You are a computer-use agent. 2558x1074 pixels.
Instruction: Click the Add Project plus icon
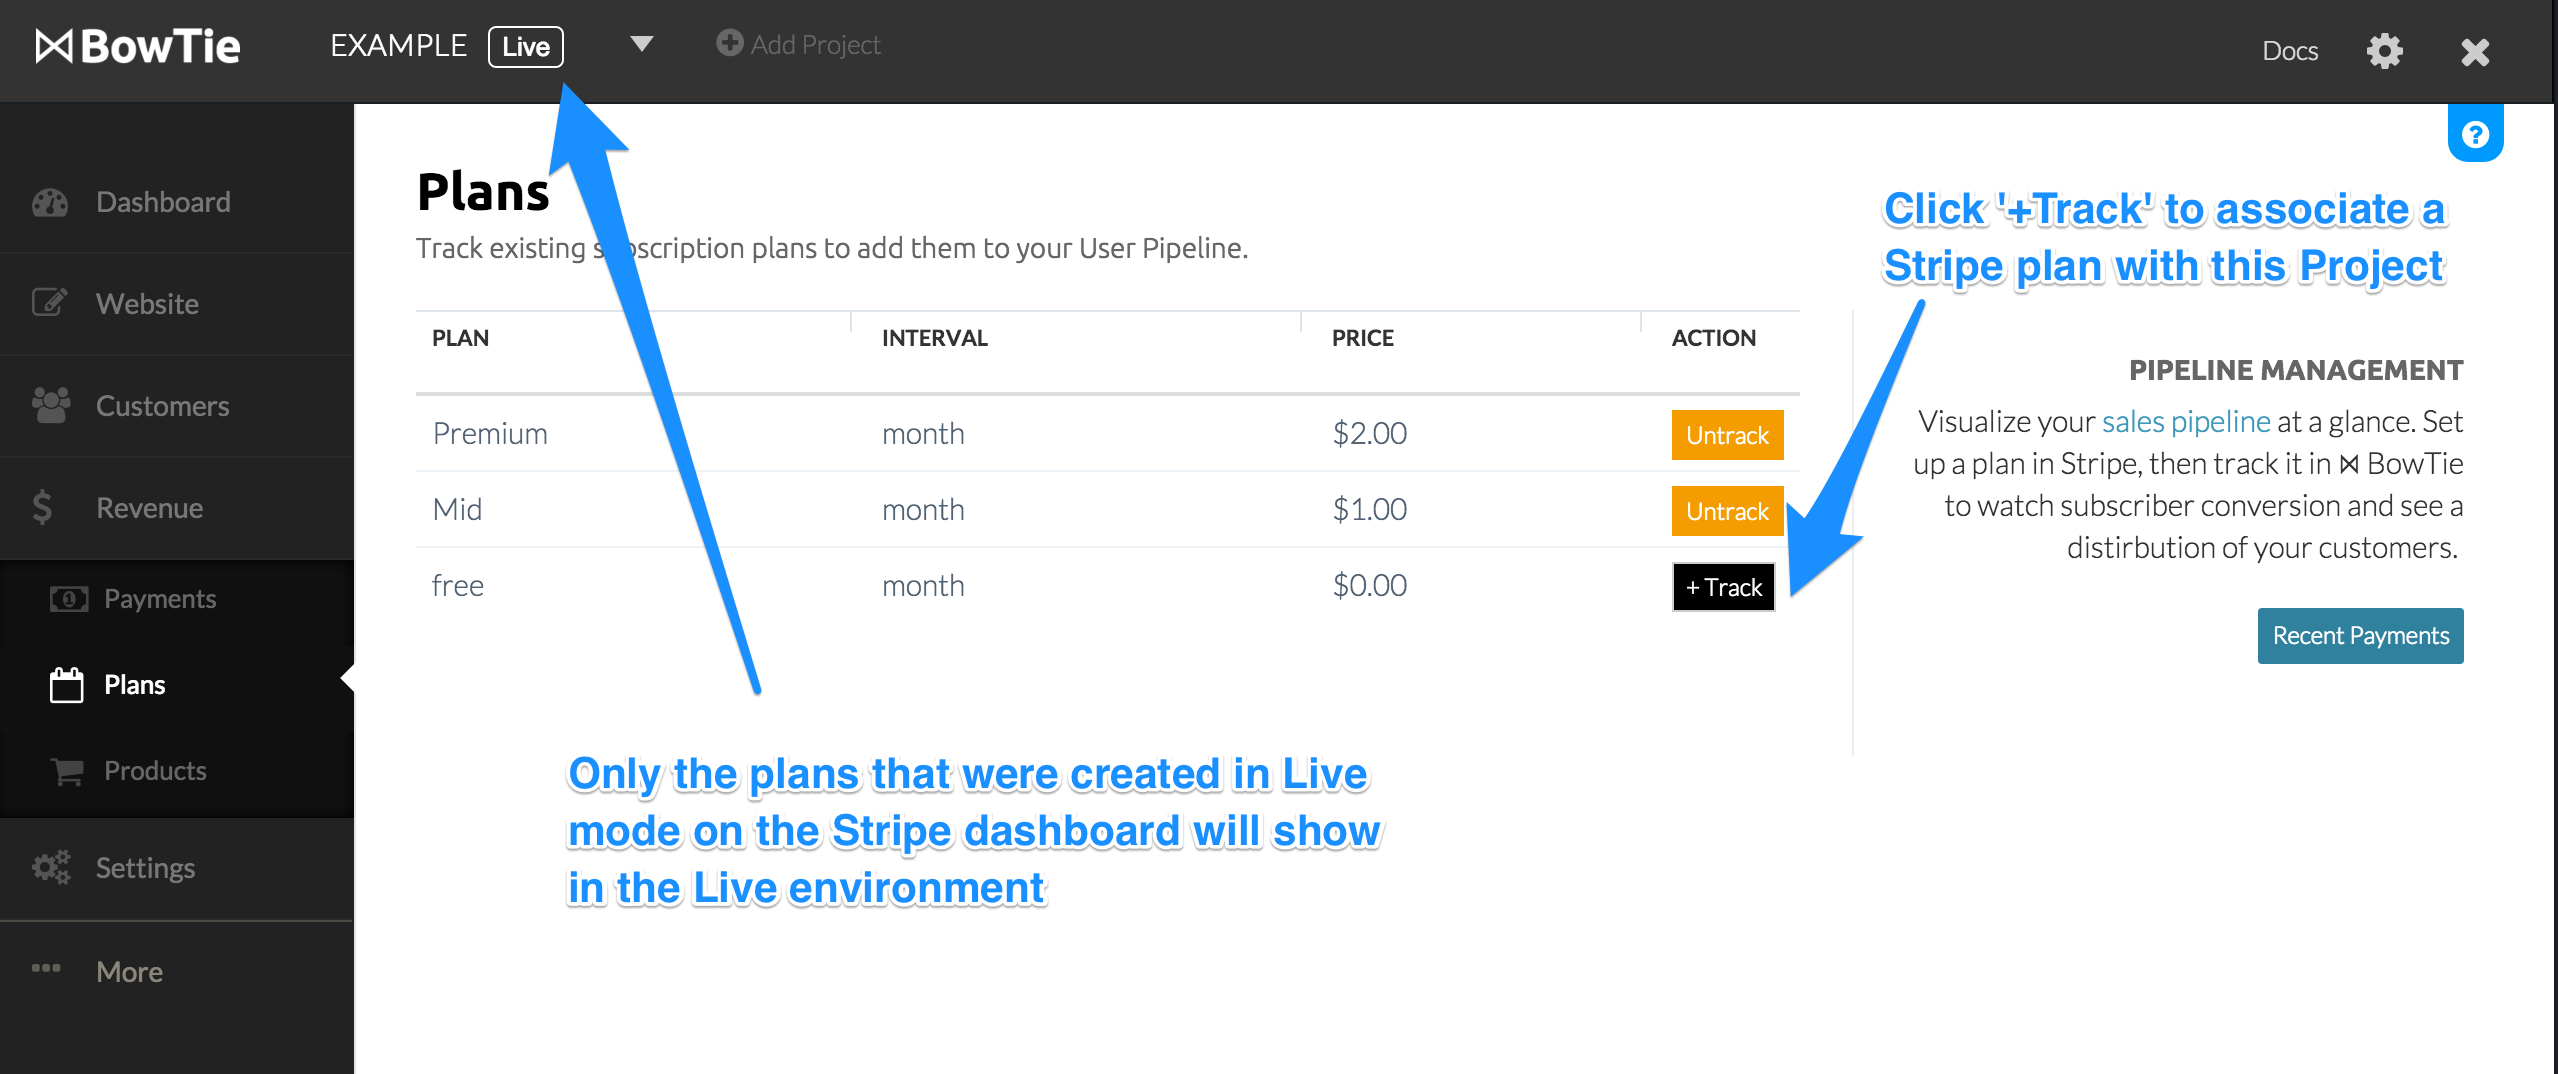click(730, 43)
